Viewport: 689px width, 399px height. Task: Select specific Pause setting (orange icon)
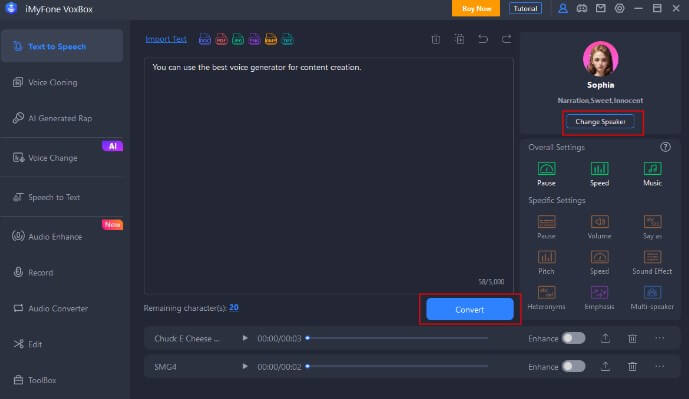[547, 227]
